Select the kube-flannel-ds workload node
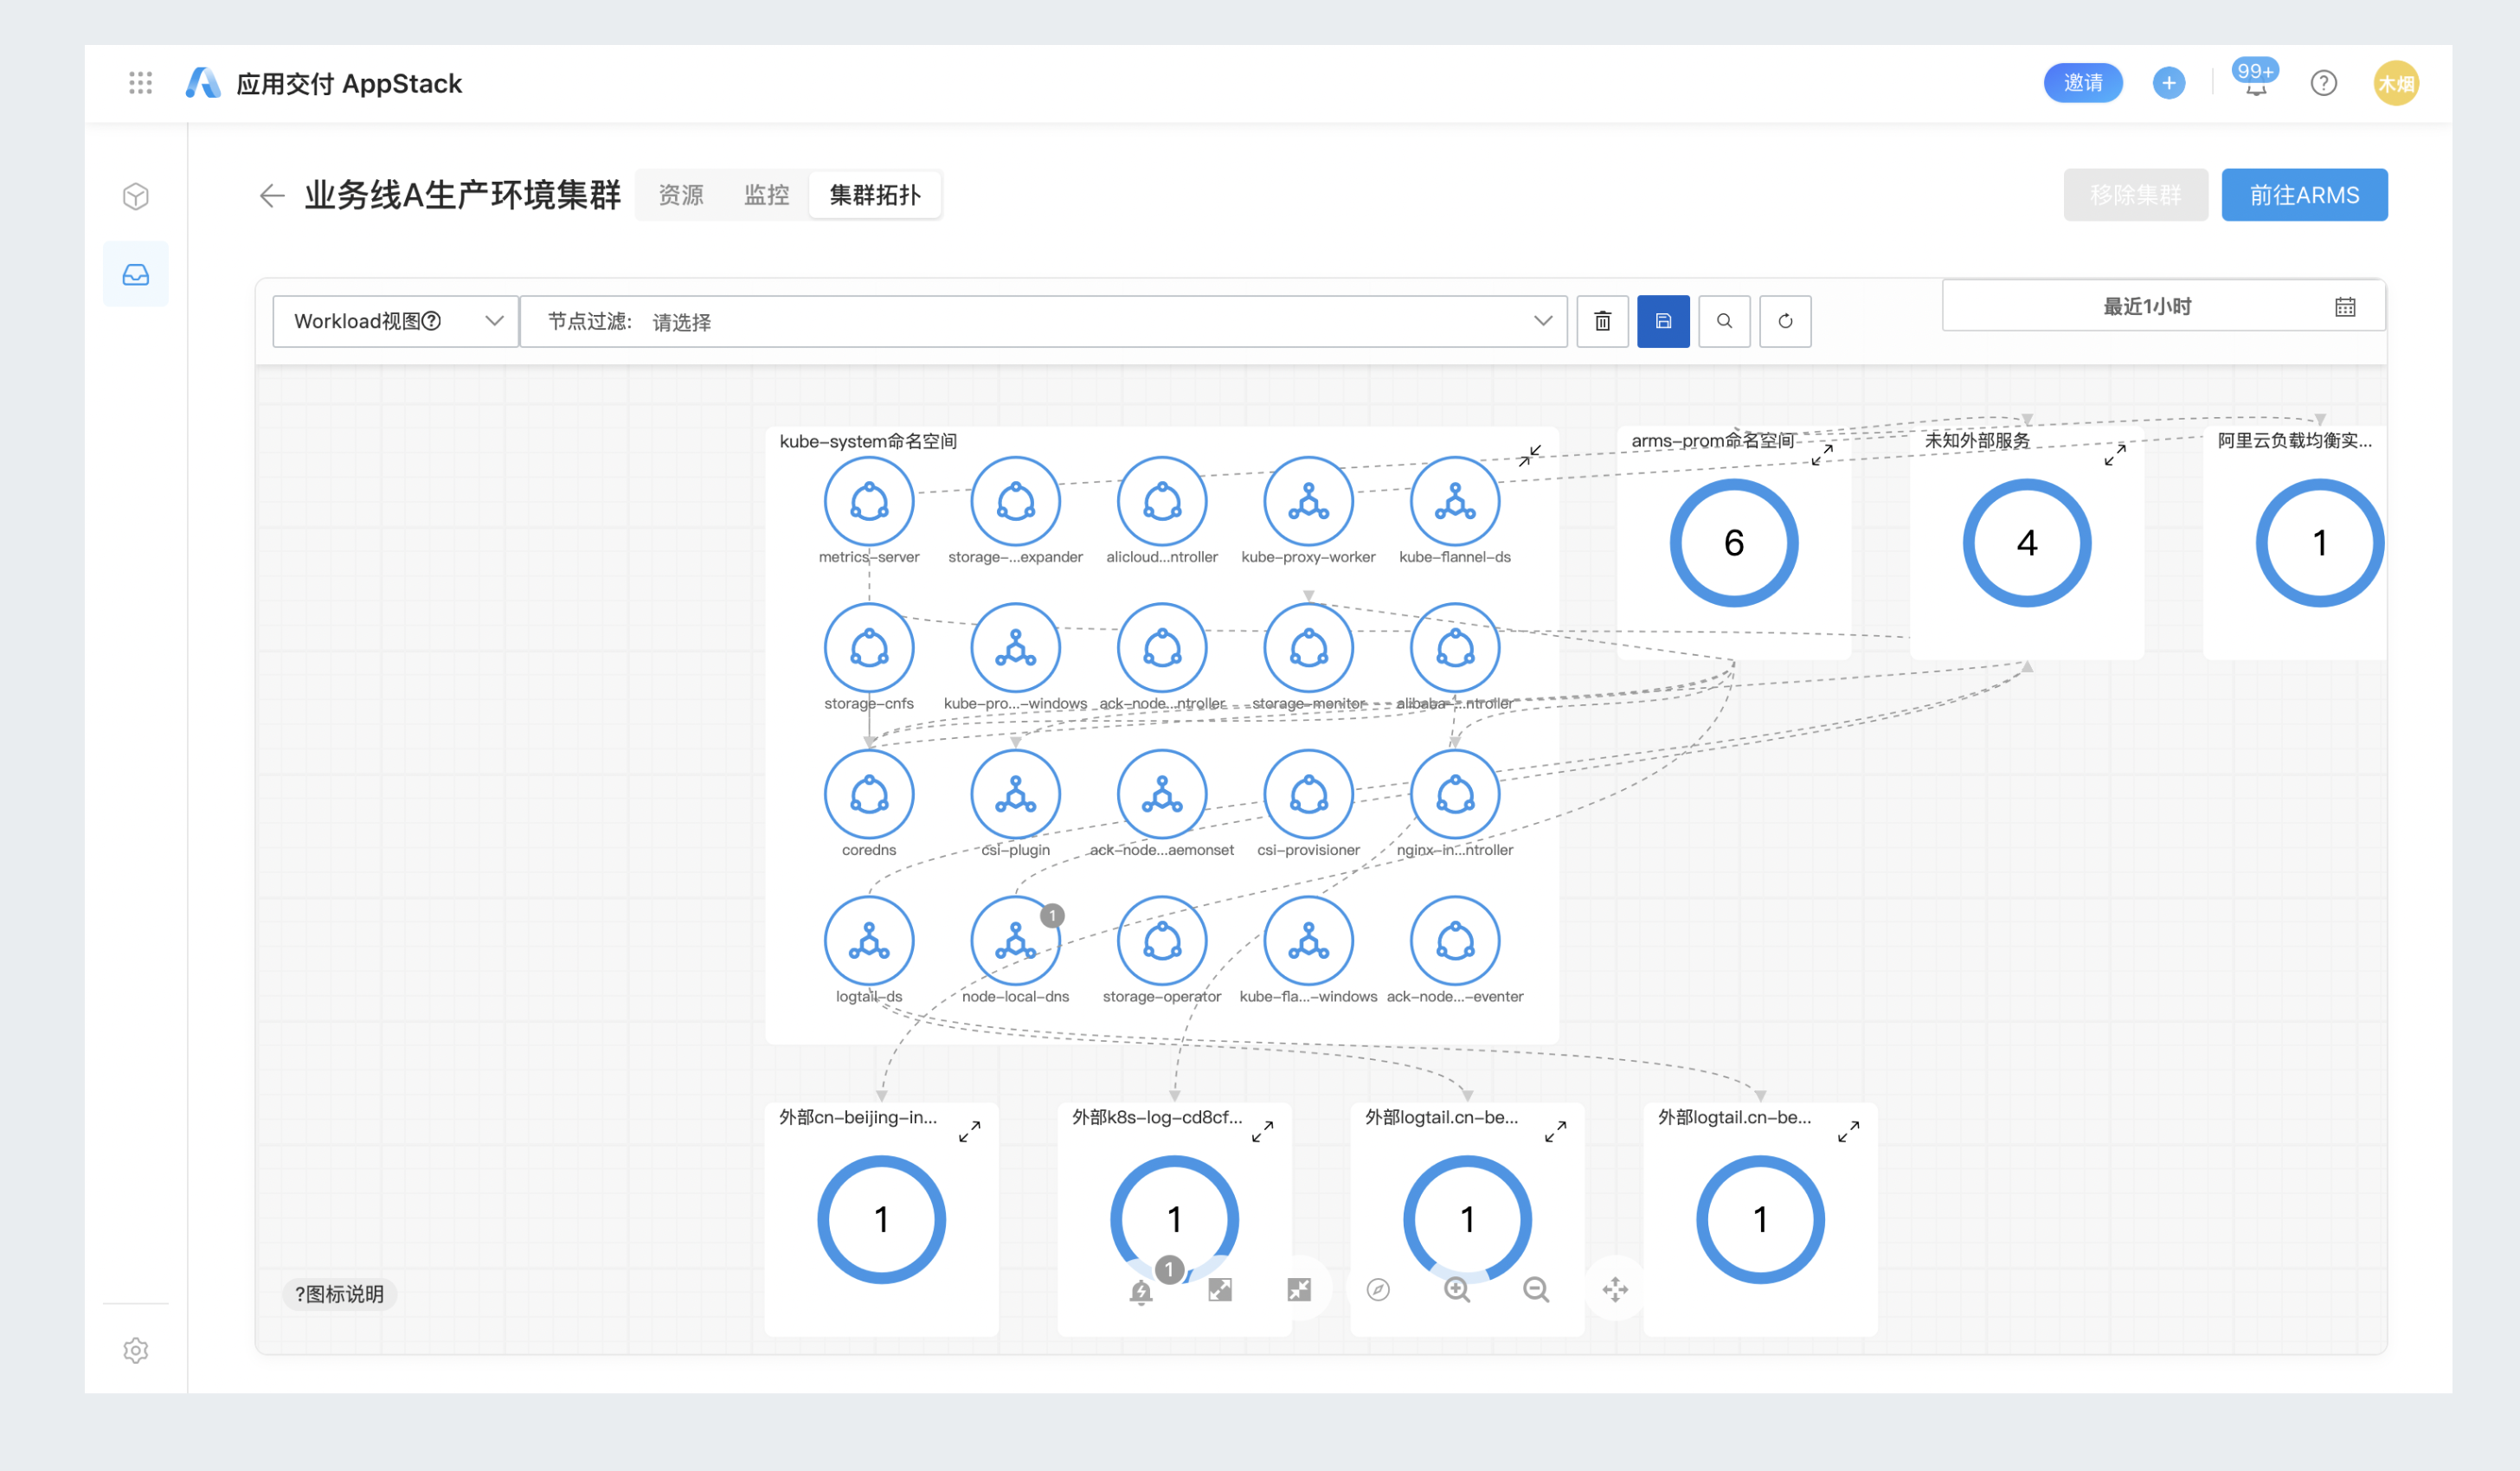Screen dimensions: 2520x1471 (1455, 502)
